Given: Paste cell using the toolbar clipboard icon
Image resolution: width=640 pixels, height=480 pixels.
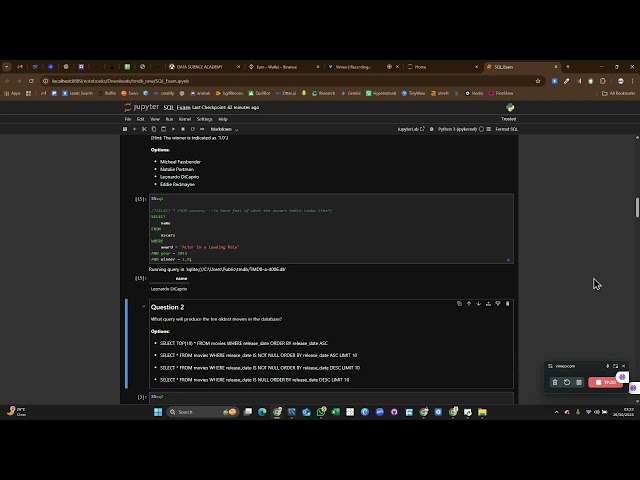Looking at the screenshot, I should point(164,129).
